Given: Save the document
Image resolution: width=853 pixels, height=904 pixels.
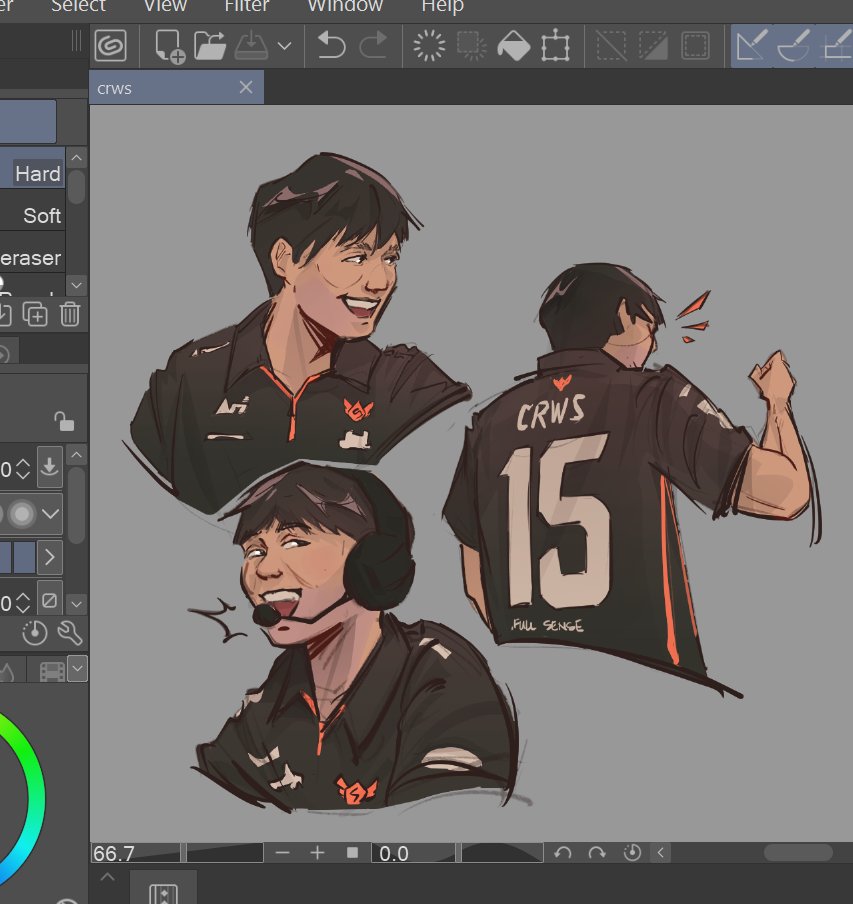Looking at the screenshot, I should [251, 46].
